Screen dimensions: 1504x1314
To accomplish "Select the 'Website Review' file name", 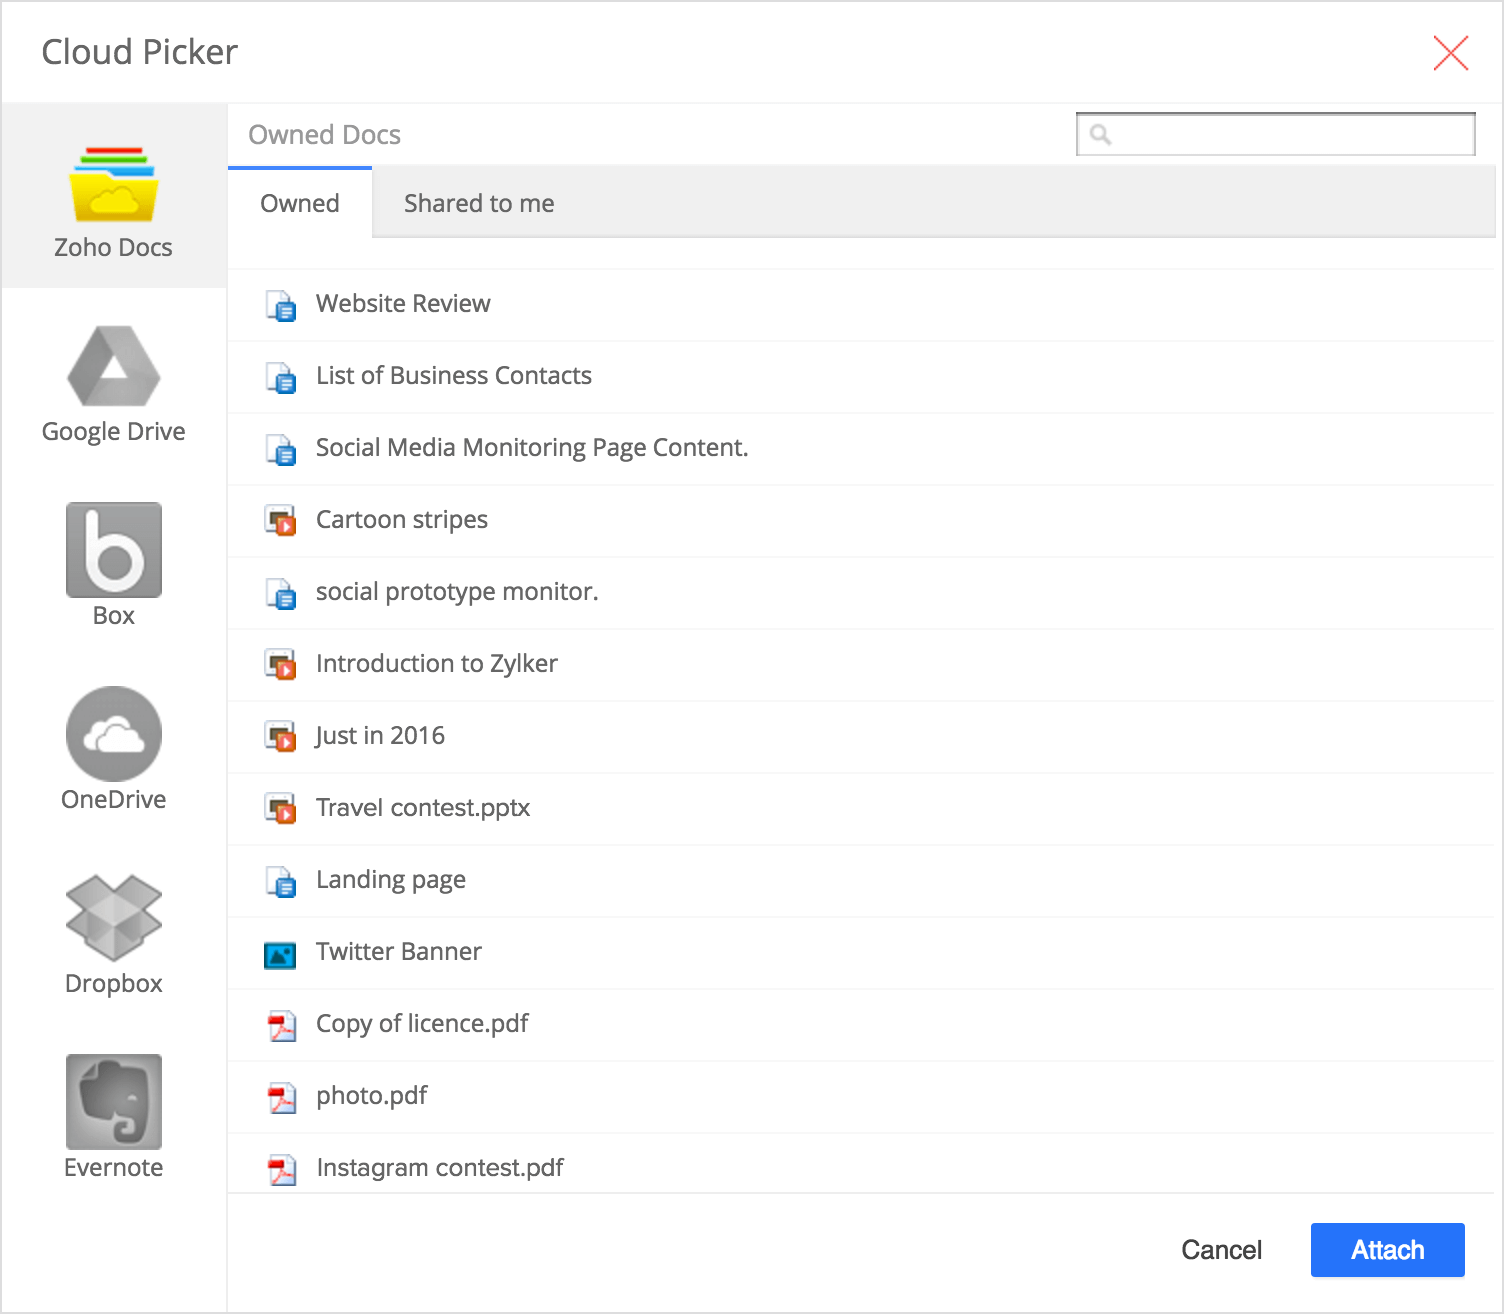I will 403,303.
